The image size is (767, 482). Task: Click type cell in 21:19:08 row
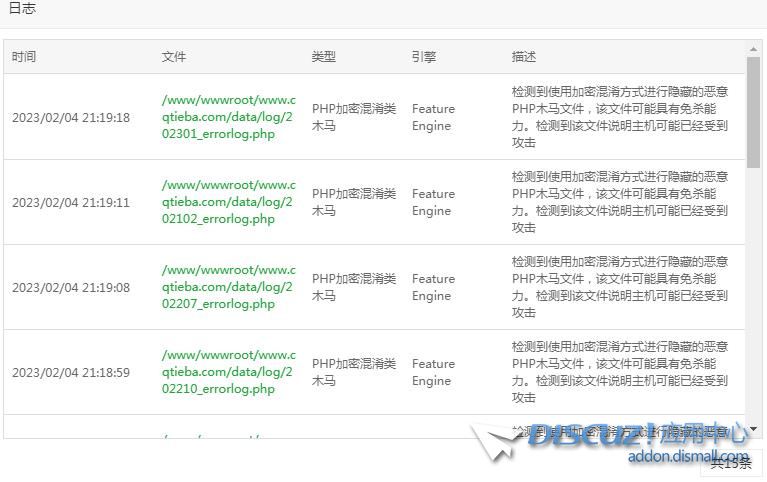354,287
